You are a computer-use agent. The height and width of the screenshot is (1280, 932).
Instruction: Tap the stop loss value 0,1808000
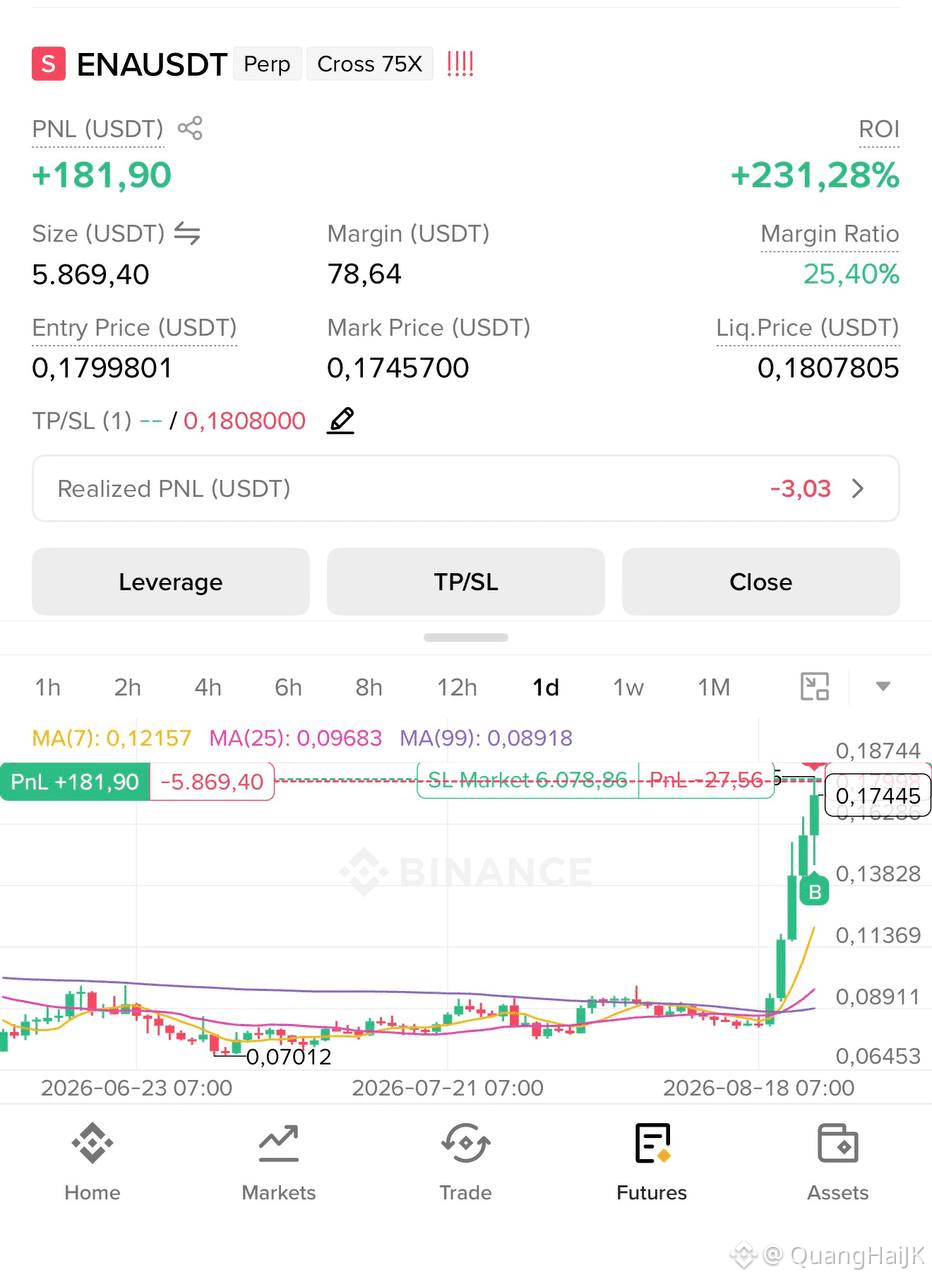point(245,421)
